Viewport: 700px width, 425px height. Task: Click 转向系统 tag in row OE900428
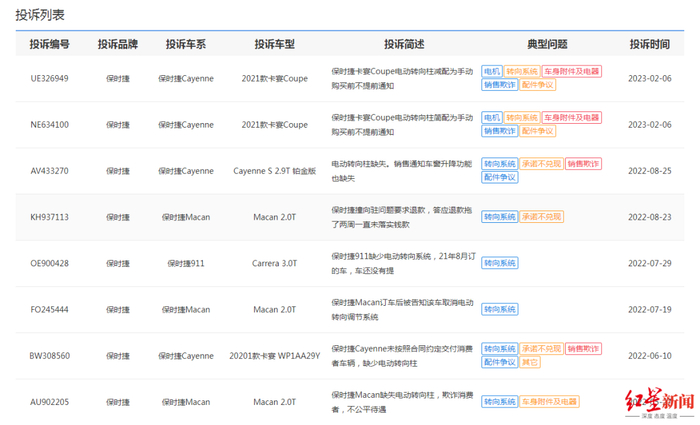click(x=500, y=263)
